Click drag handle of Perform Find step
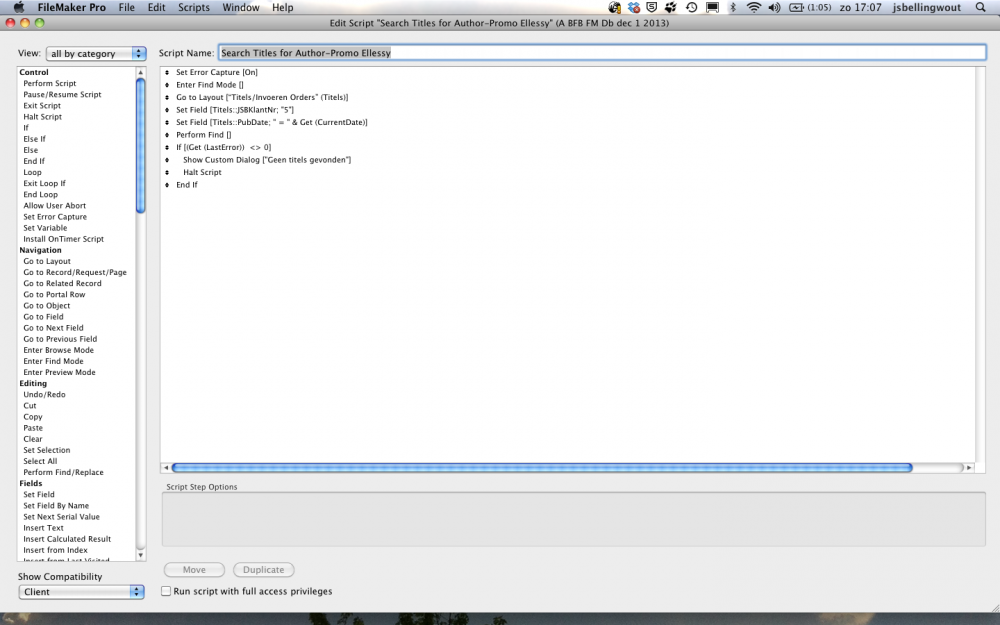 click(167, 135)
